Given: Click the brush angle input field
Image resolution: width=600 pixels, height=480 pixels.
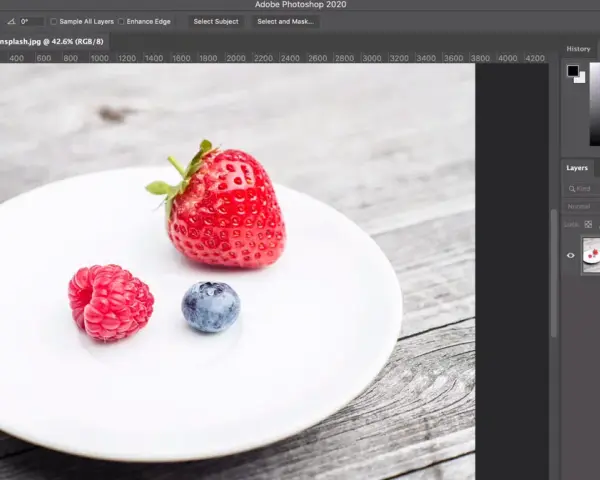Looking at the screenshot, I should [x=31, y=21].
